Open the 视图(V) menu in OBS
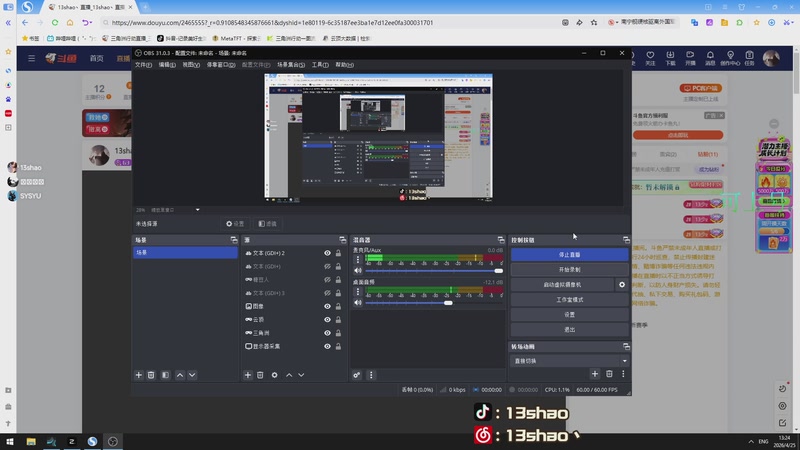The height and width of the screenshot is (450, 800). click(x=191, y=65)
